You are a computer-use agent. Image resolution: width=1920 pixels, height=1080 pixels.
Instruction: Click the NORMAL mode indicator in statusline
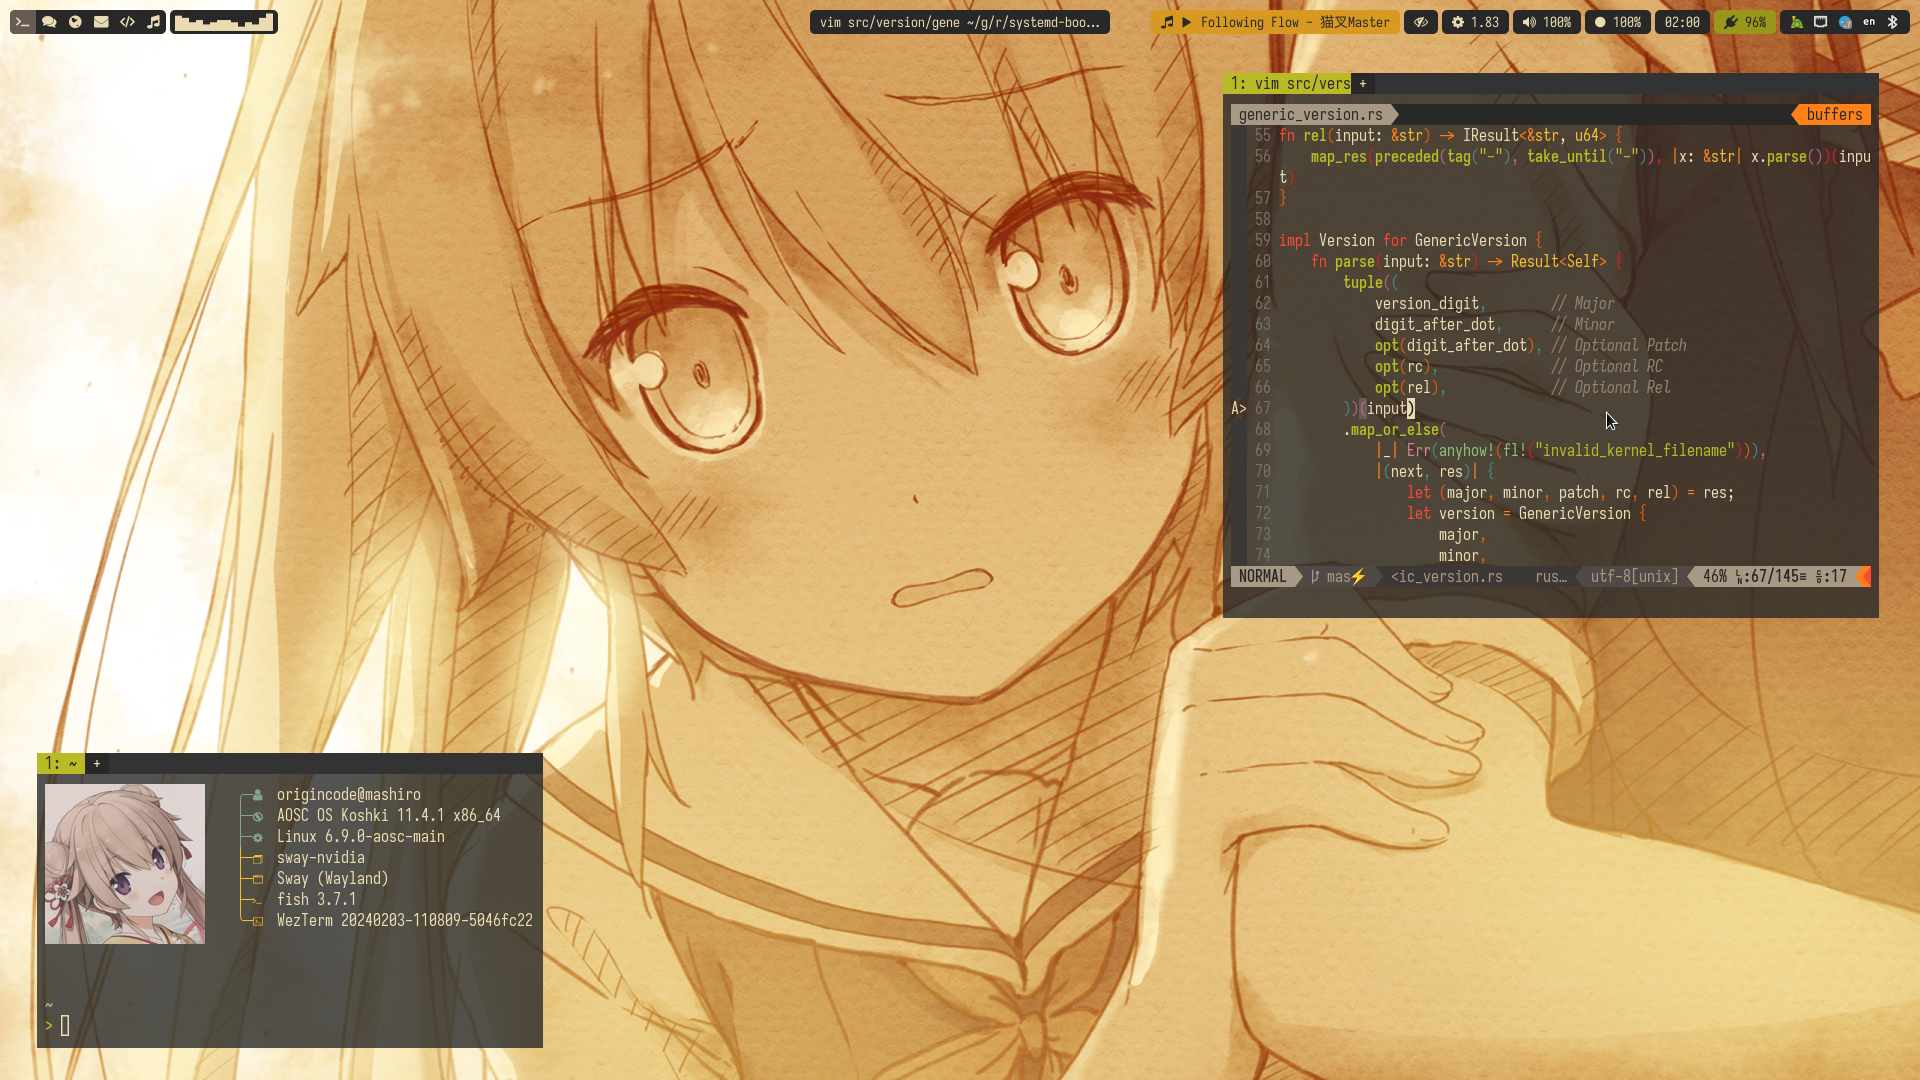coord(1263,577)
